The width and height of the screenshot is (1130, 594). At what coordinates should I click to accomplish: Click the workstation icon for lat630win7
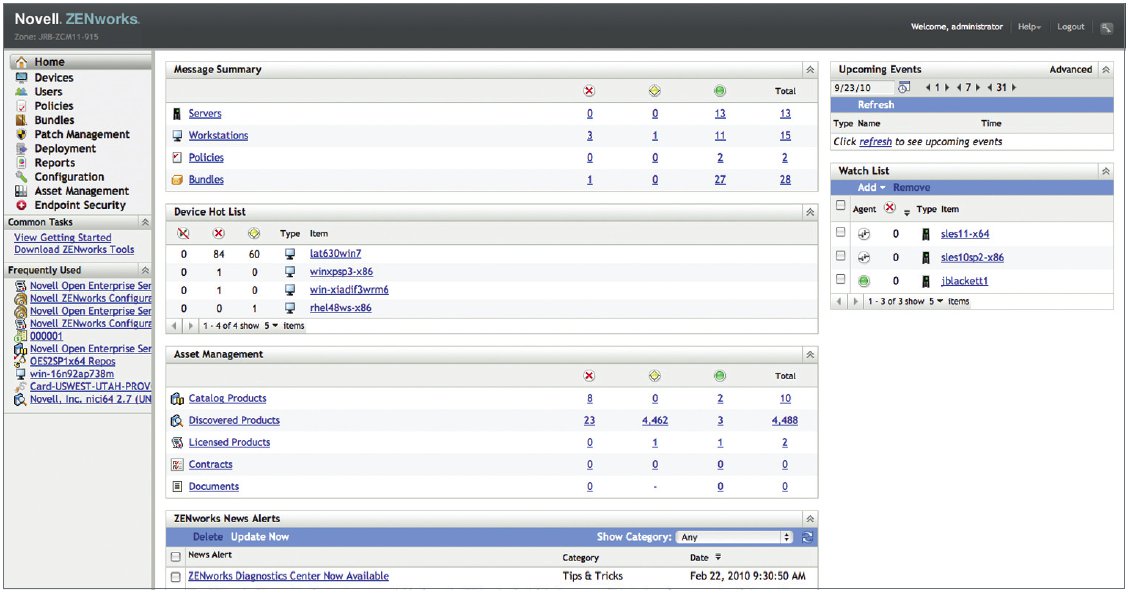coord(290,254)
